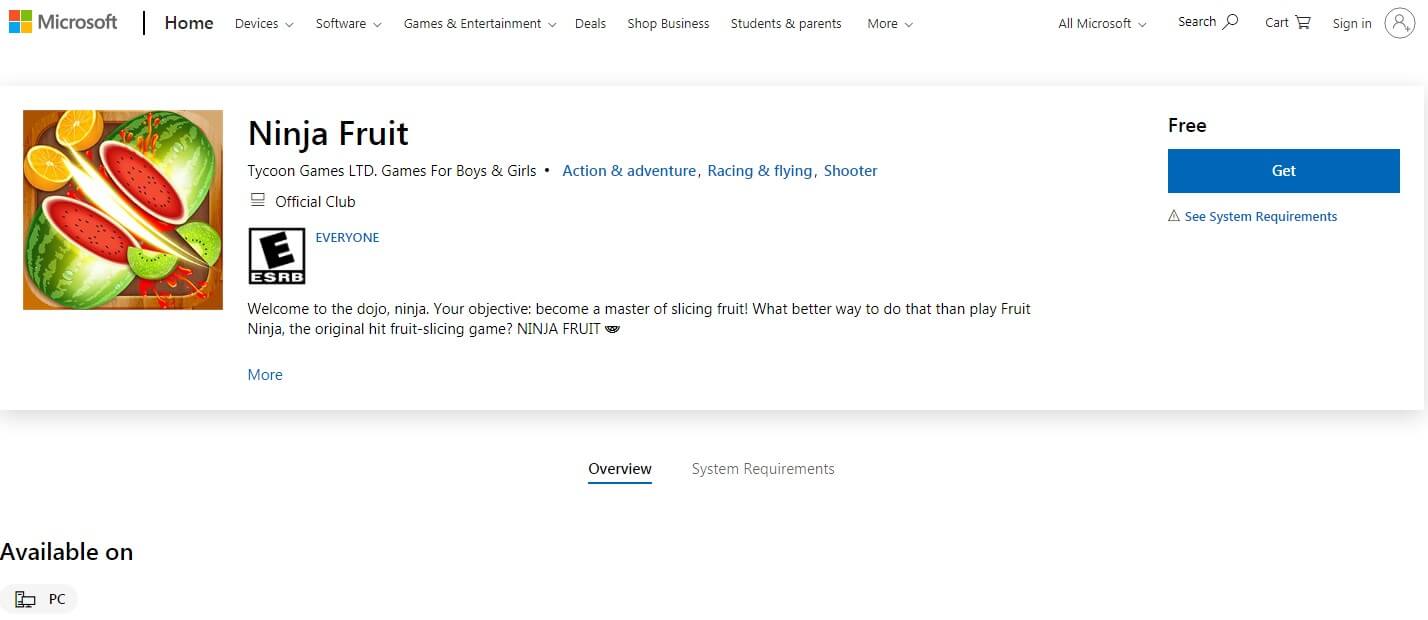Click the PC platform chip

click(40, 599)
